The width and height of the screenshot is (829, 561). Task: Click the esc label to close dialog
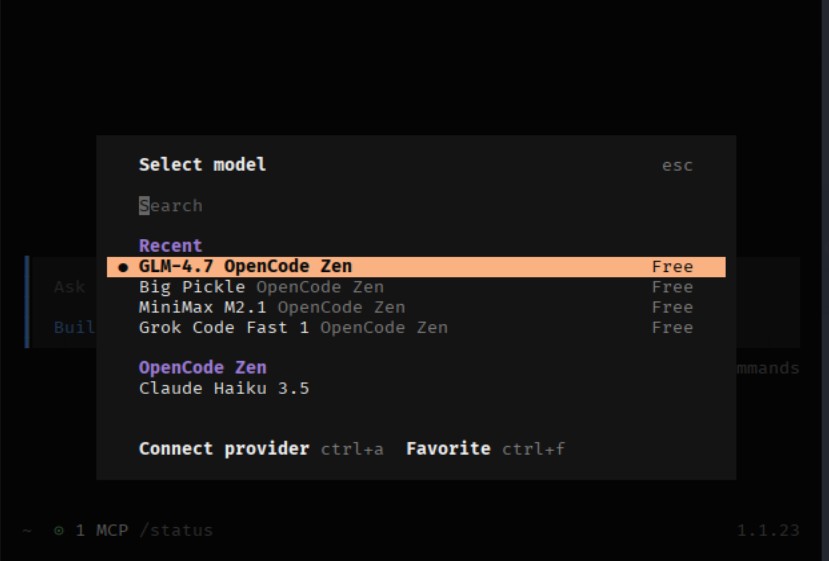pos(677,165)
